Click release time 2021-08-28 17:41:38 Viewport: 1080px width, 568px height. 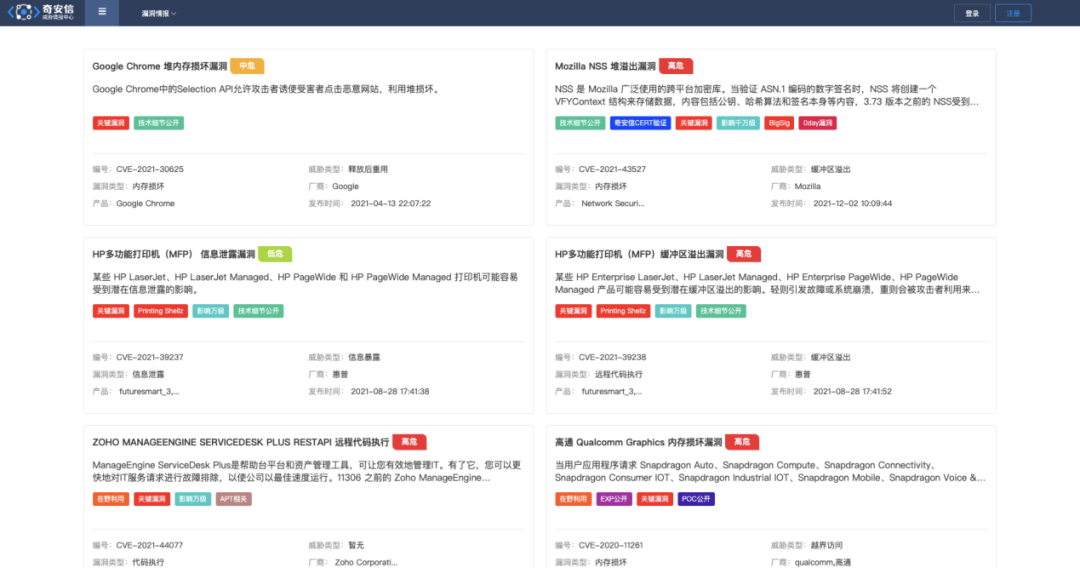[x=390, y=391]
